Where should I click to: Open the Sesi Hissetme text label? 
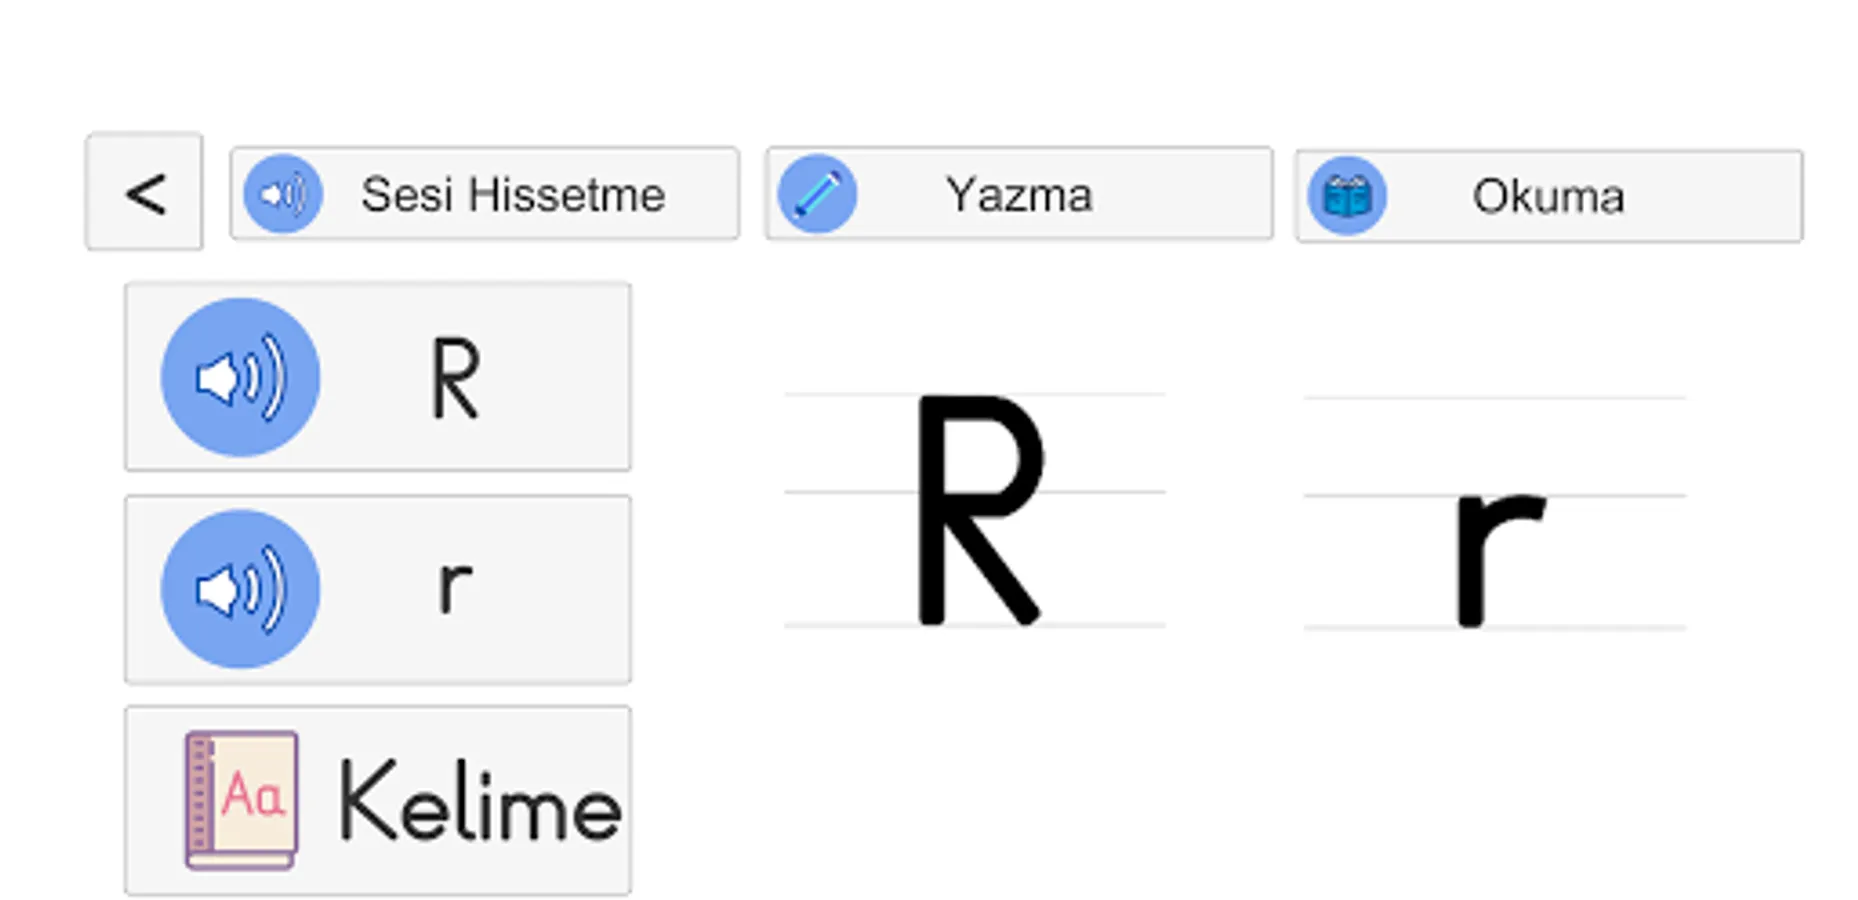(x=512, y=194)
